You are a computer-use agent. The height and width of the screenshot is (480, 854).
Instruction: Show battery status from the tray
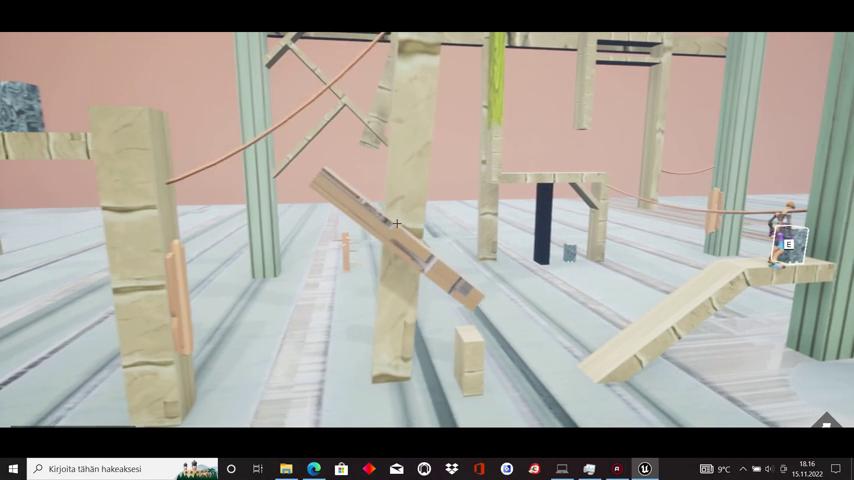756,468
